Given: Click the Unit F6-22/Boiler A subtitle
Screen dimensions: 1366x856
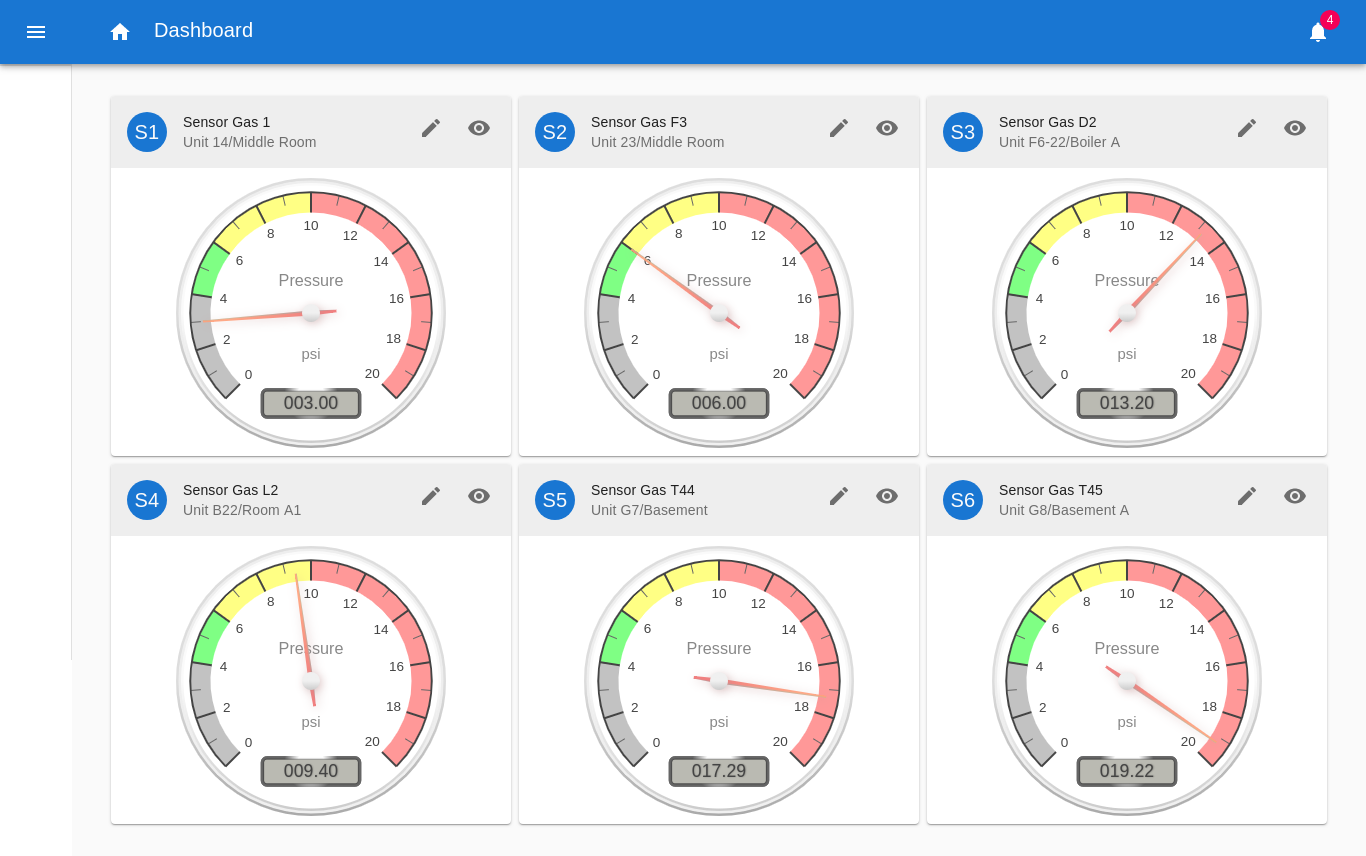Looking at the screenshot, I should (1060, 142).
